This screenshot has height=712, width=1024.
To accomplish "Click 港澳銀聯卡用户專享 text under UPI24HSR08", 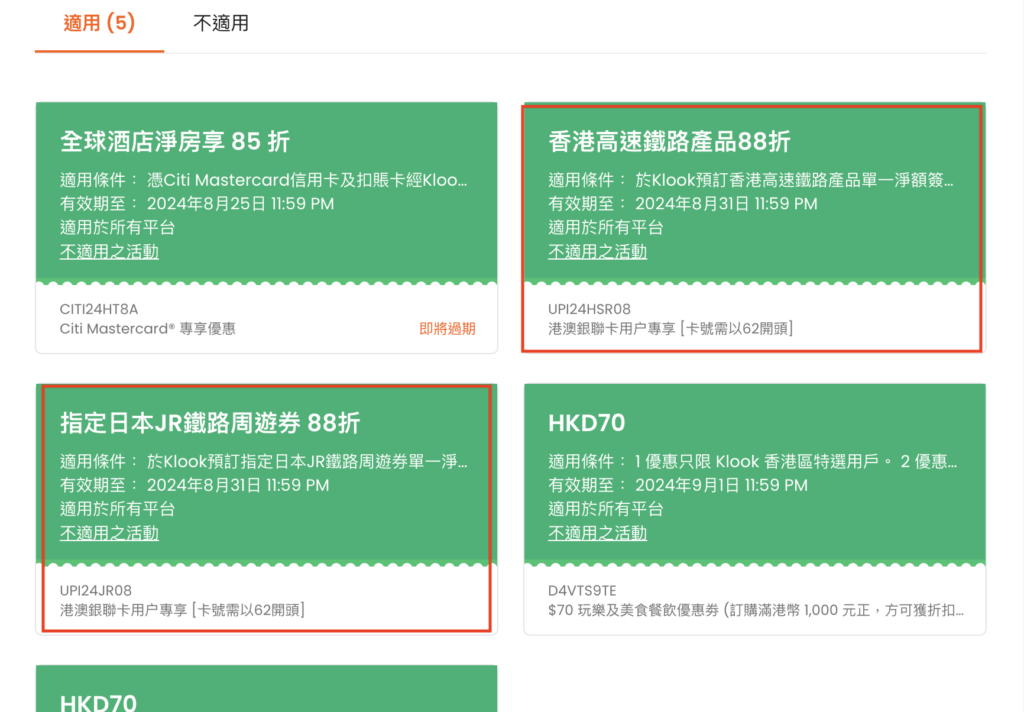I will [671, 329].
